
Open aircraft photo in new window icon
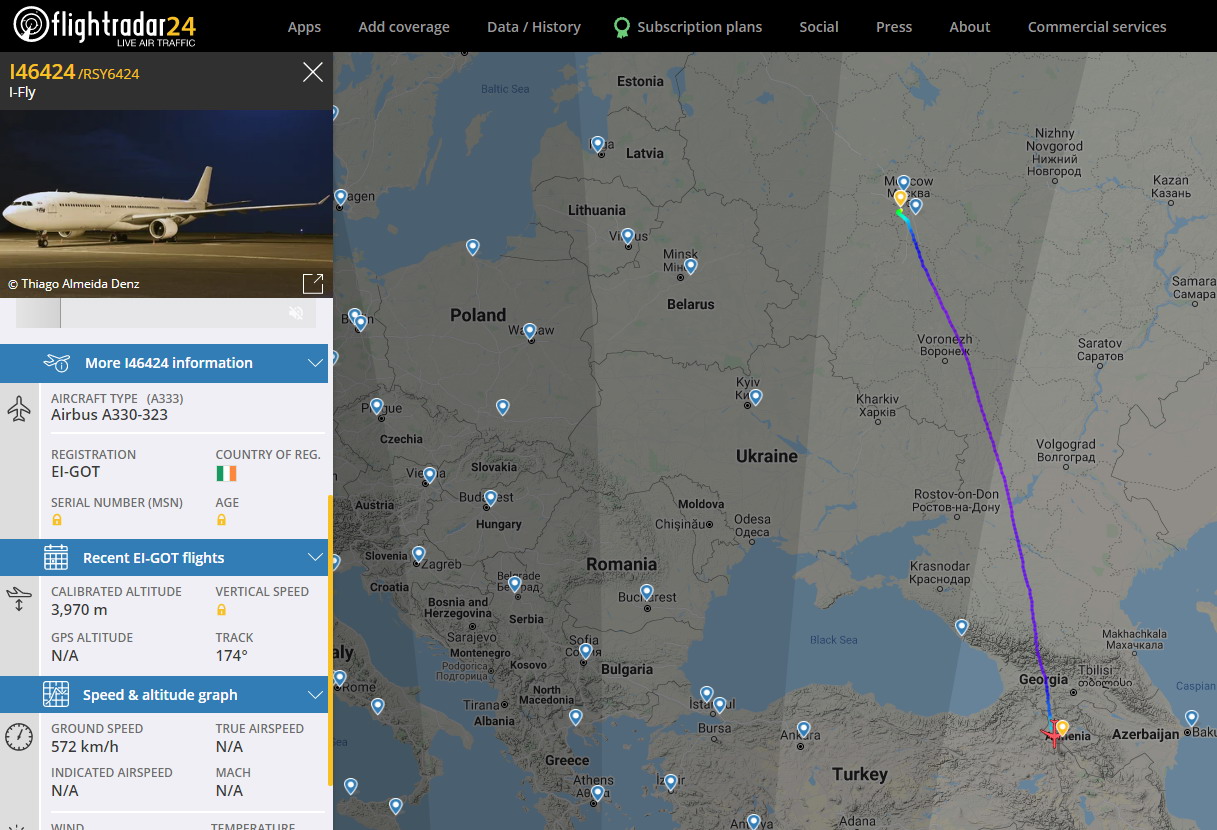[312, 283]
